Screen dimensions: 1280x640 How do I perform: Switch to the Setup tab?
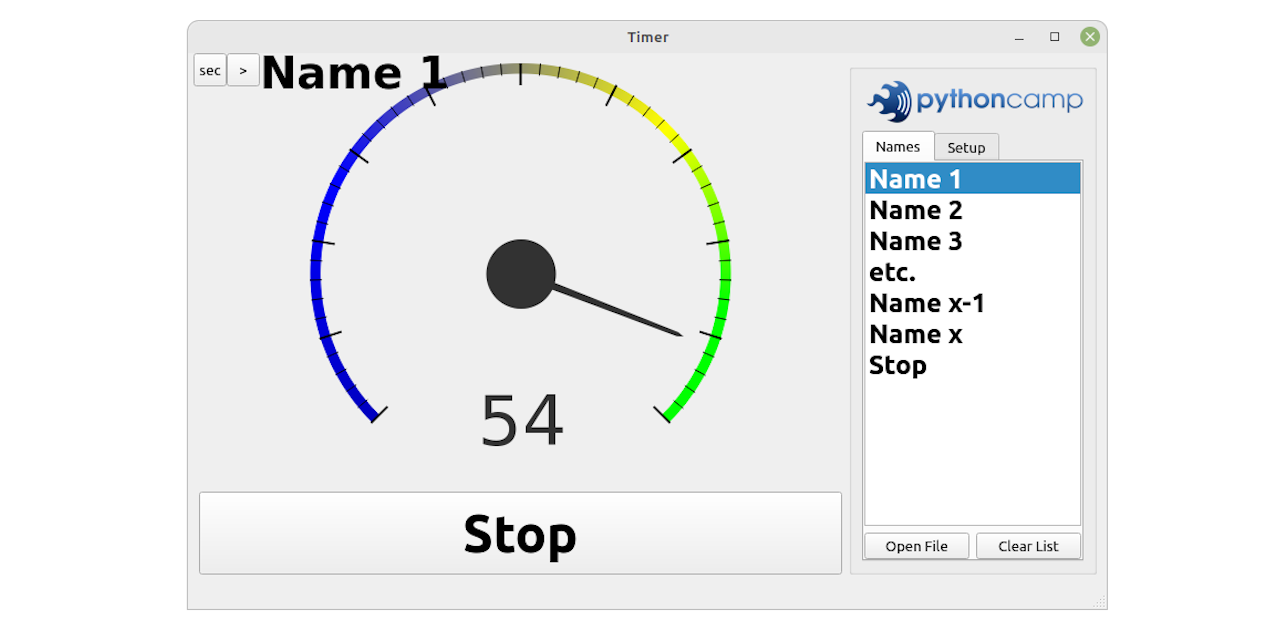coord(966,147)
